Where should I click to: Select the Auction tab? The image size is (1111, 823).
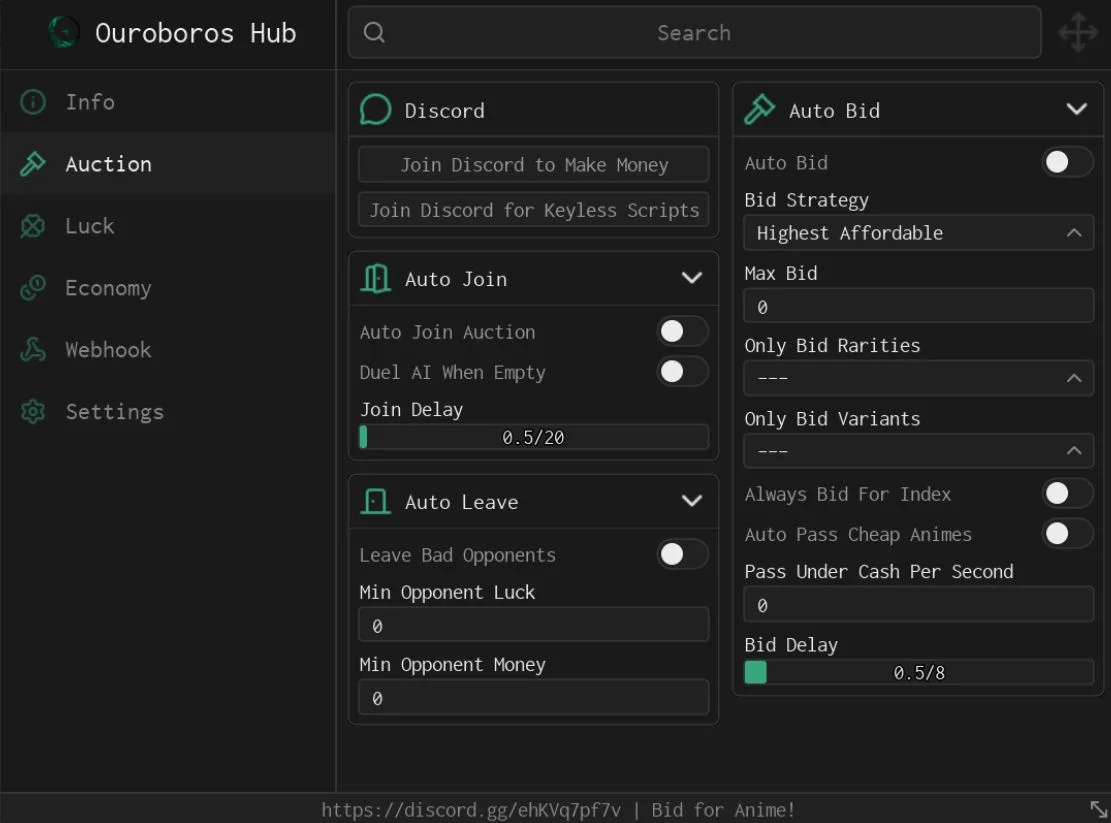tap(167, 164)
